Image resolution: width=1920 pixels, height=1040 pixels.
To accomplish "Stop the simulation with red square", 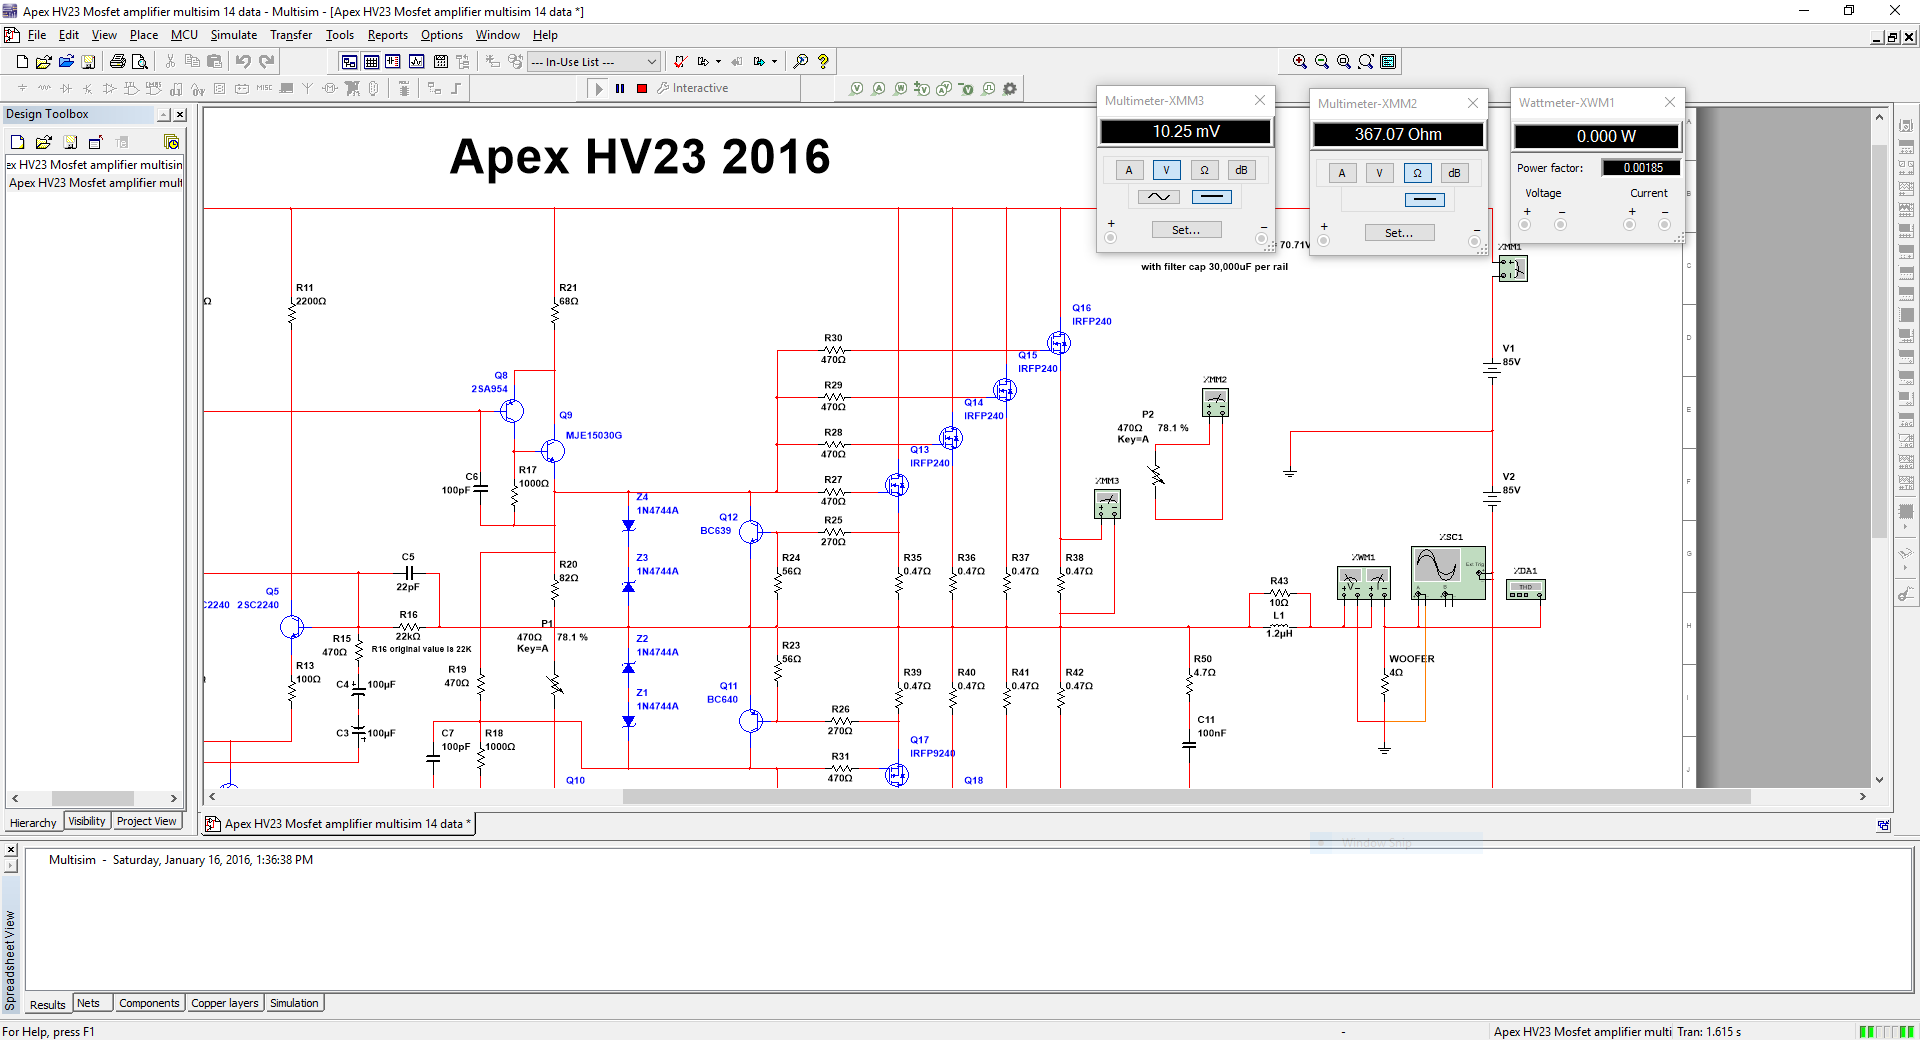I will [642, 89].
